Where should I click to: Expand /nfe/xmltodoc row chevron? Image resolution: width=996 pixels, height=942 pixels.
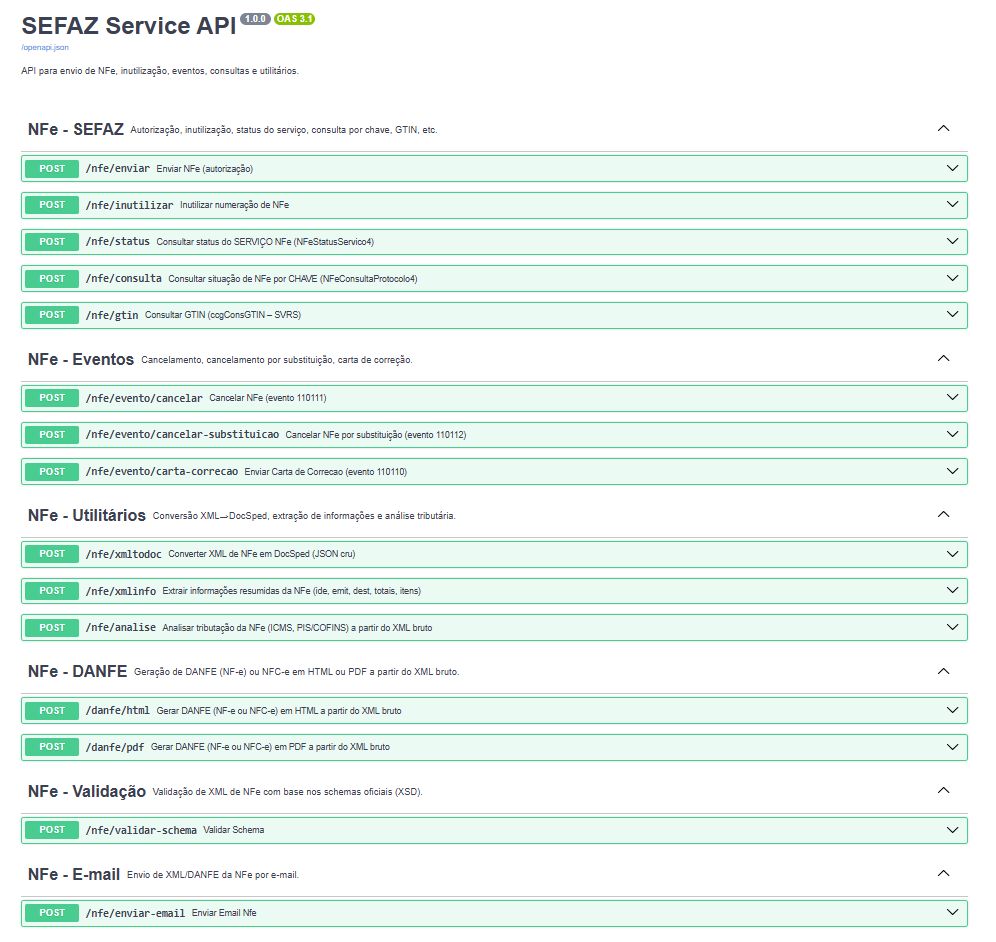952,554
